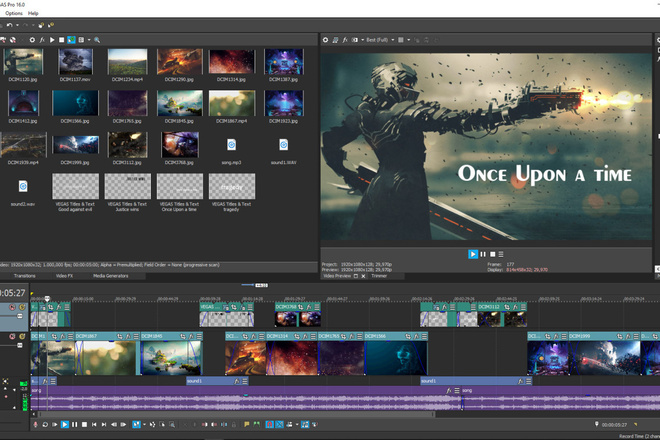This screenshot has height=440, width=660.
Task: Toggle Split Screen View in preview toolbar
Action: tap(355, 40)
